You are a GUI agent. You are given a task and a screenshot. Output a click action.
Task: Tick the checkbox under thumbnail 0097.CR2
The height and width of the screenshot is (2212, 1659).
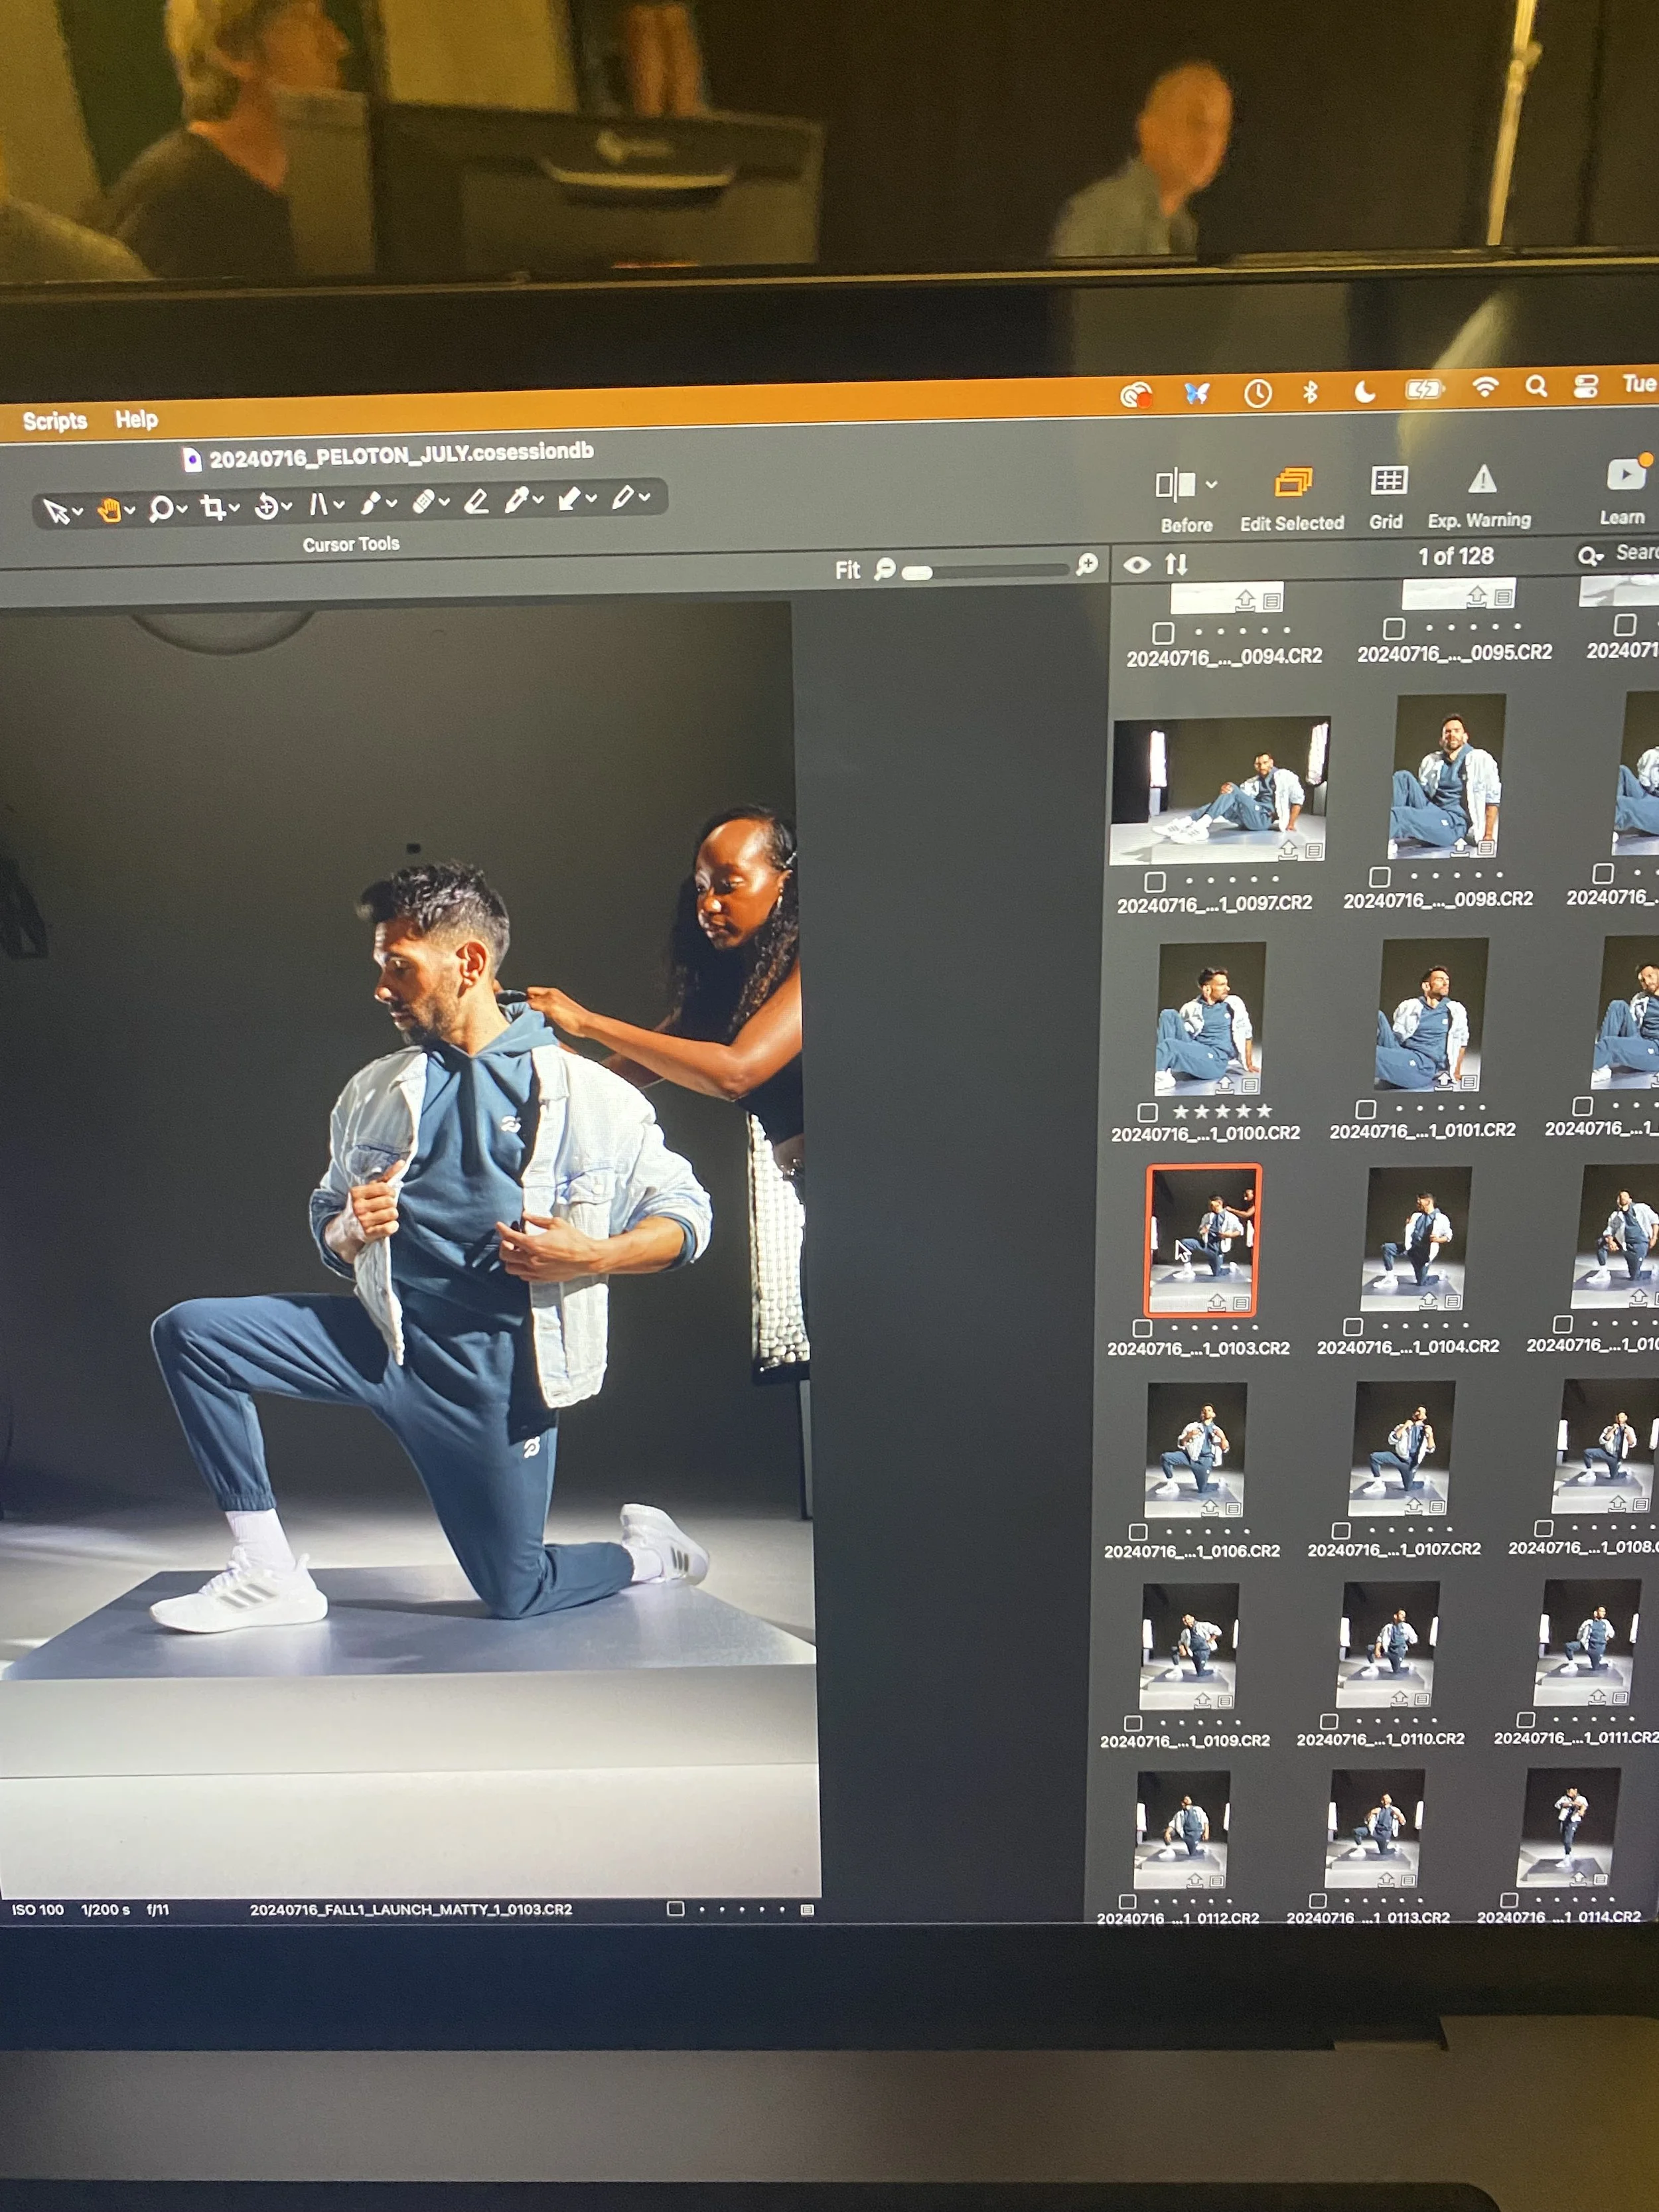(x=1155, y=882)
